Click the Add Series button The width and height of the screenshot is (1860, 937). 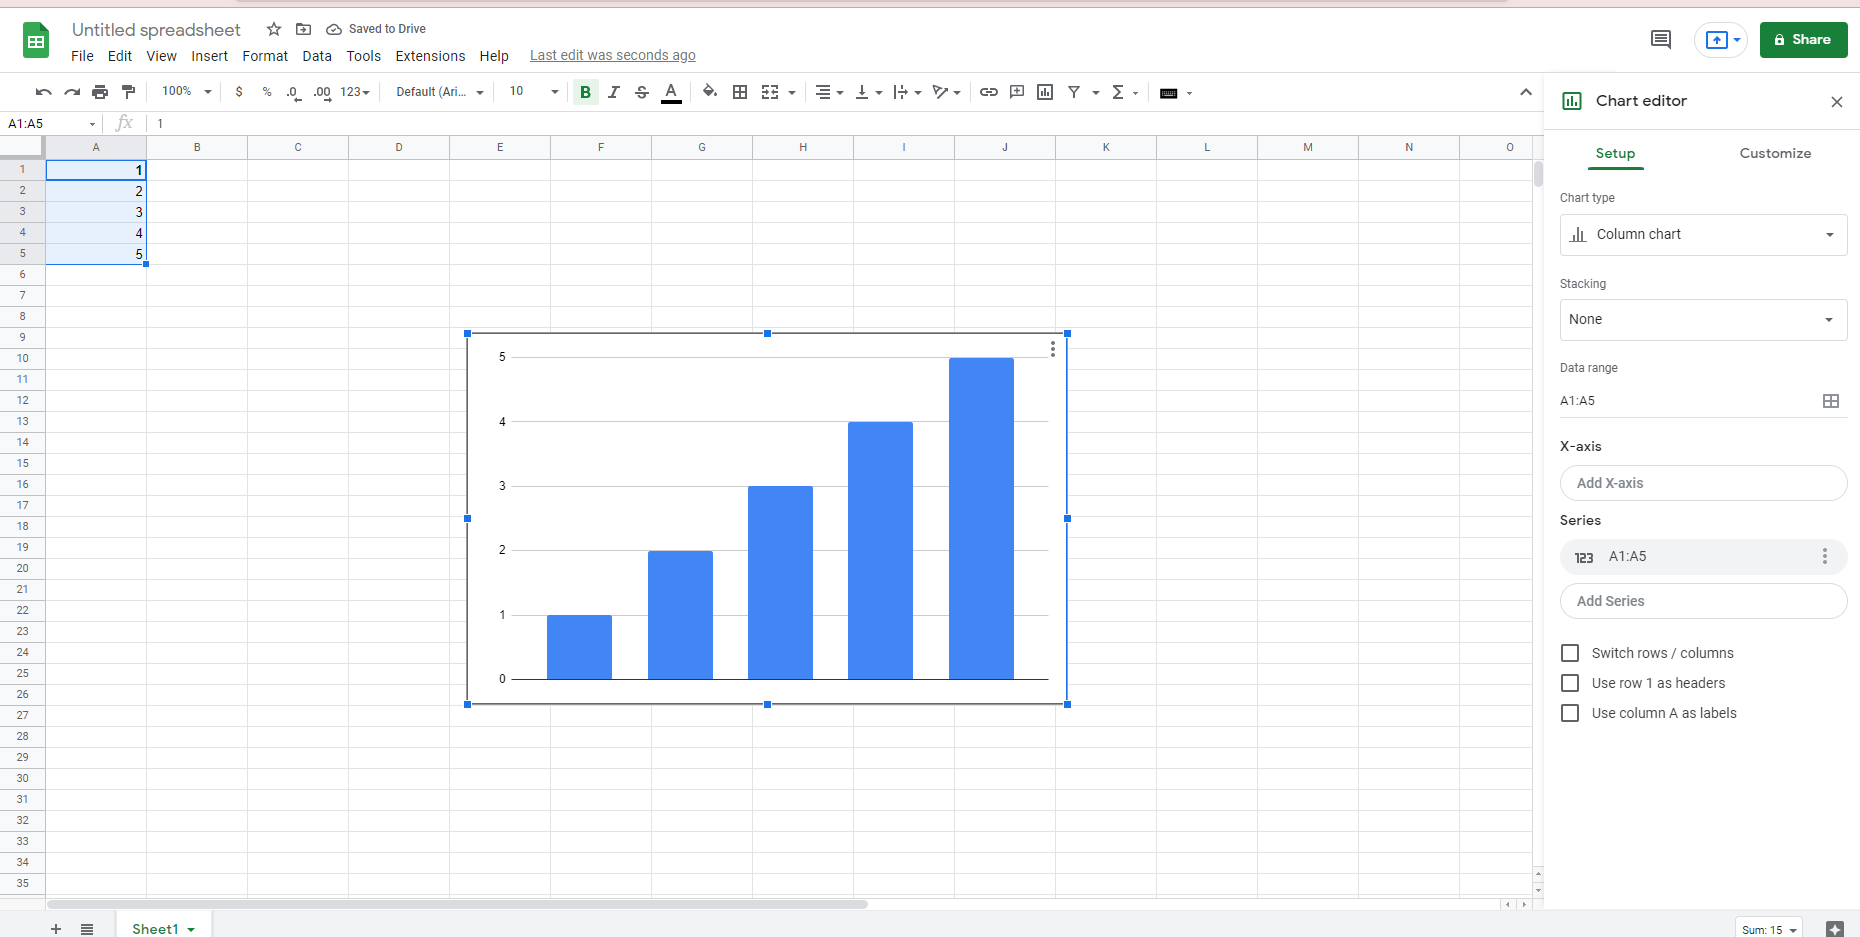coord(1702,601)
